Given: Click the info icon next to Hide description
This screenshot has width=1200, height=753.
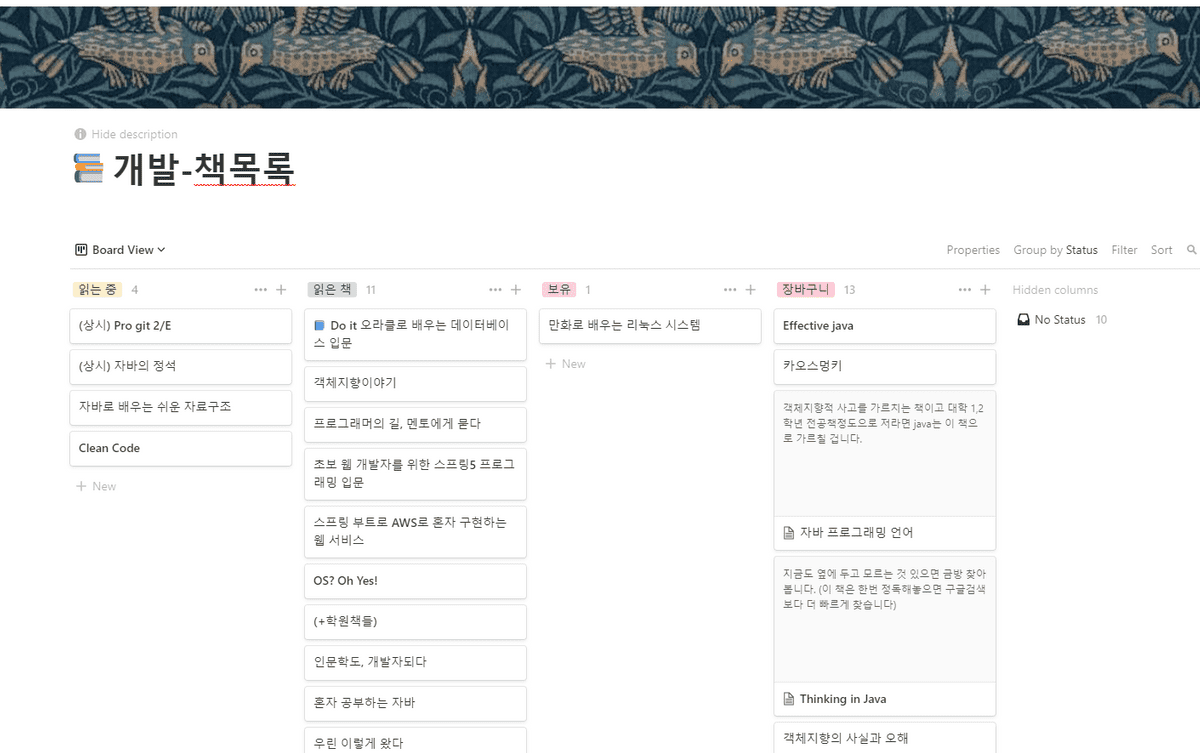Looking at the screenshot, I should click(79, 133).
